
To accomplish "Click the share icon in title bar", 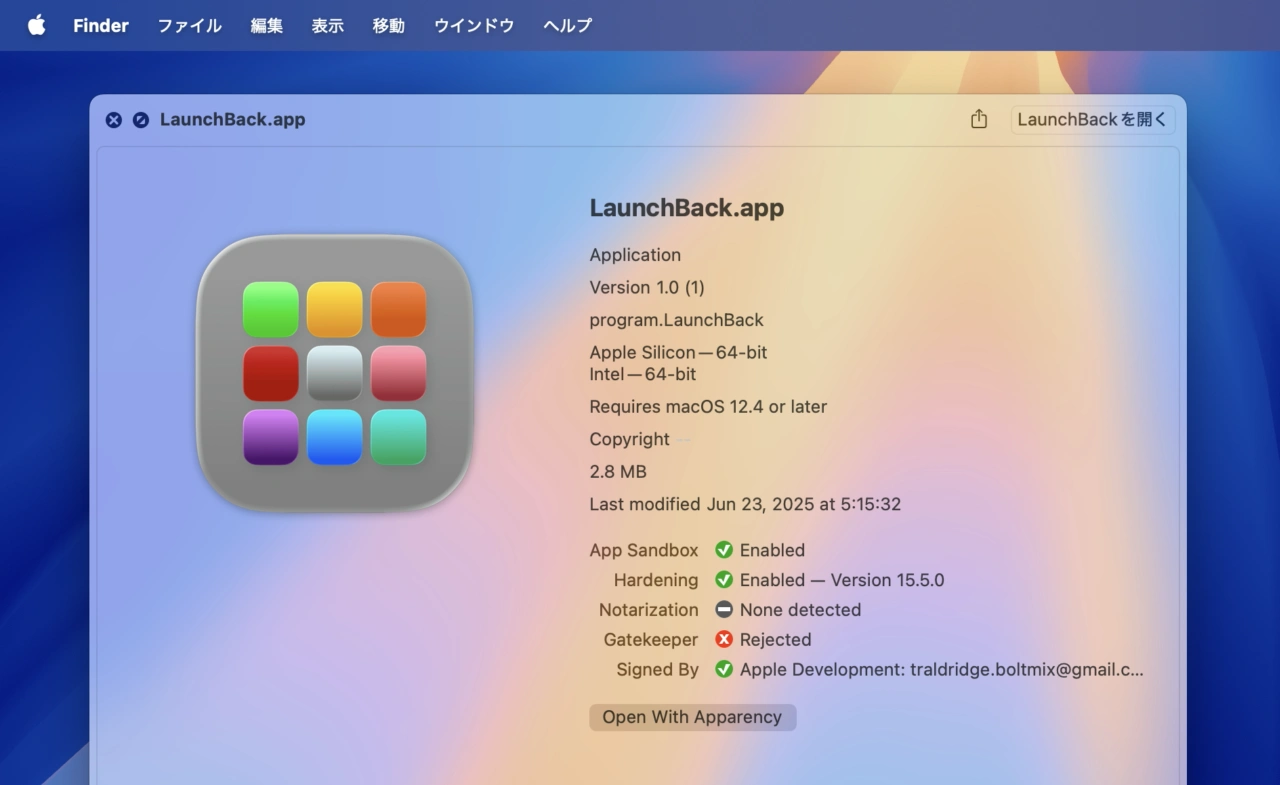I will click(x=978, y=119).
